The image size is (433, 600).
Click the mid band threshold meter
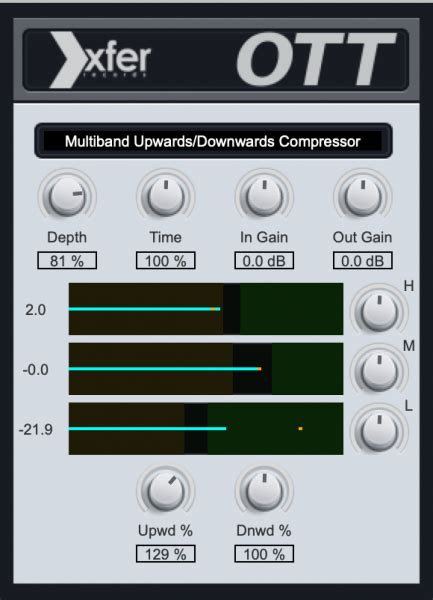click(206, 368)
